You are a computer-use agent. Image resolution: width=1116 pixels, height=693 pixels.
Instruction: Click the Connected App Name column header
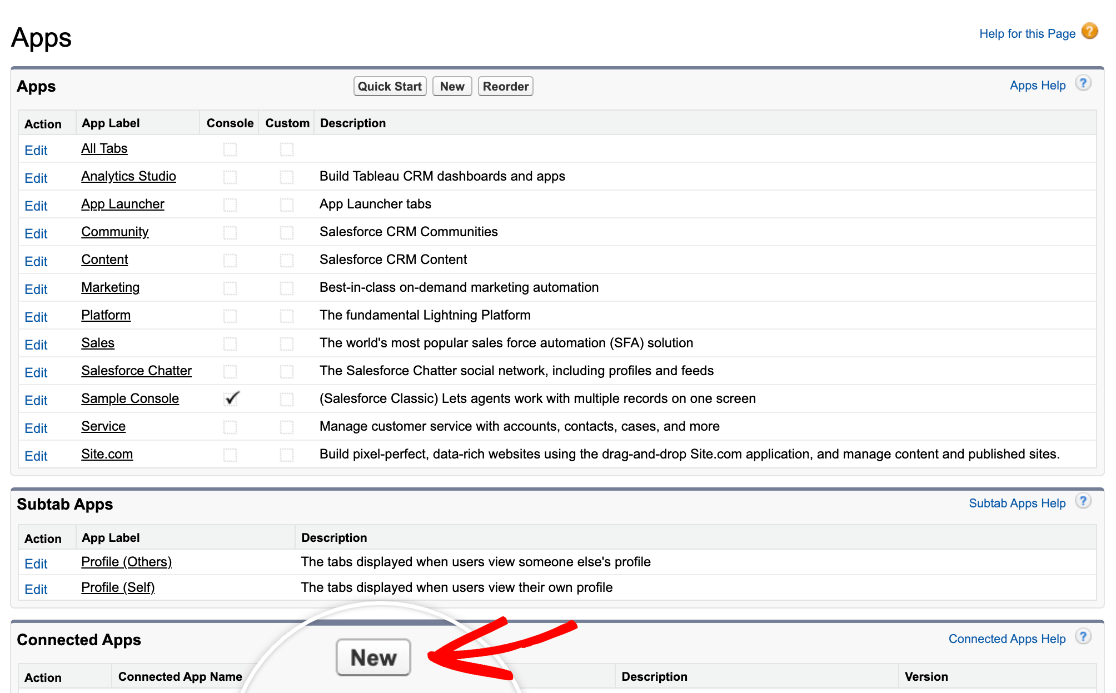pos(180,677)
